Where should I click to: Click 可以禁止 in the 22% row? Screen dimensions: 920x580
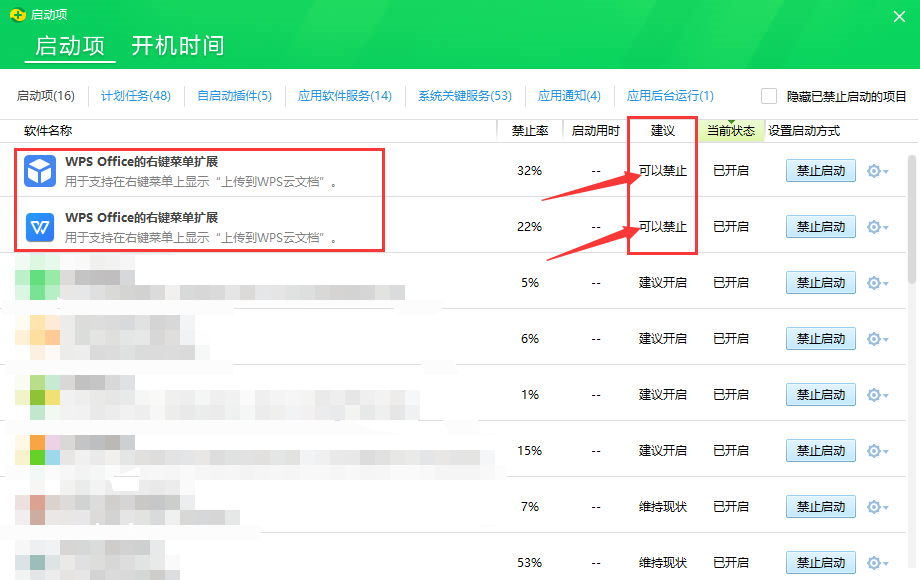point(662,226)
